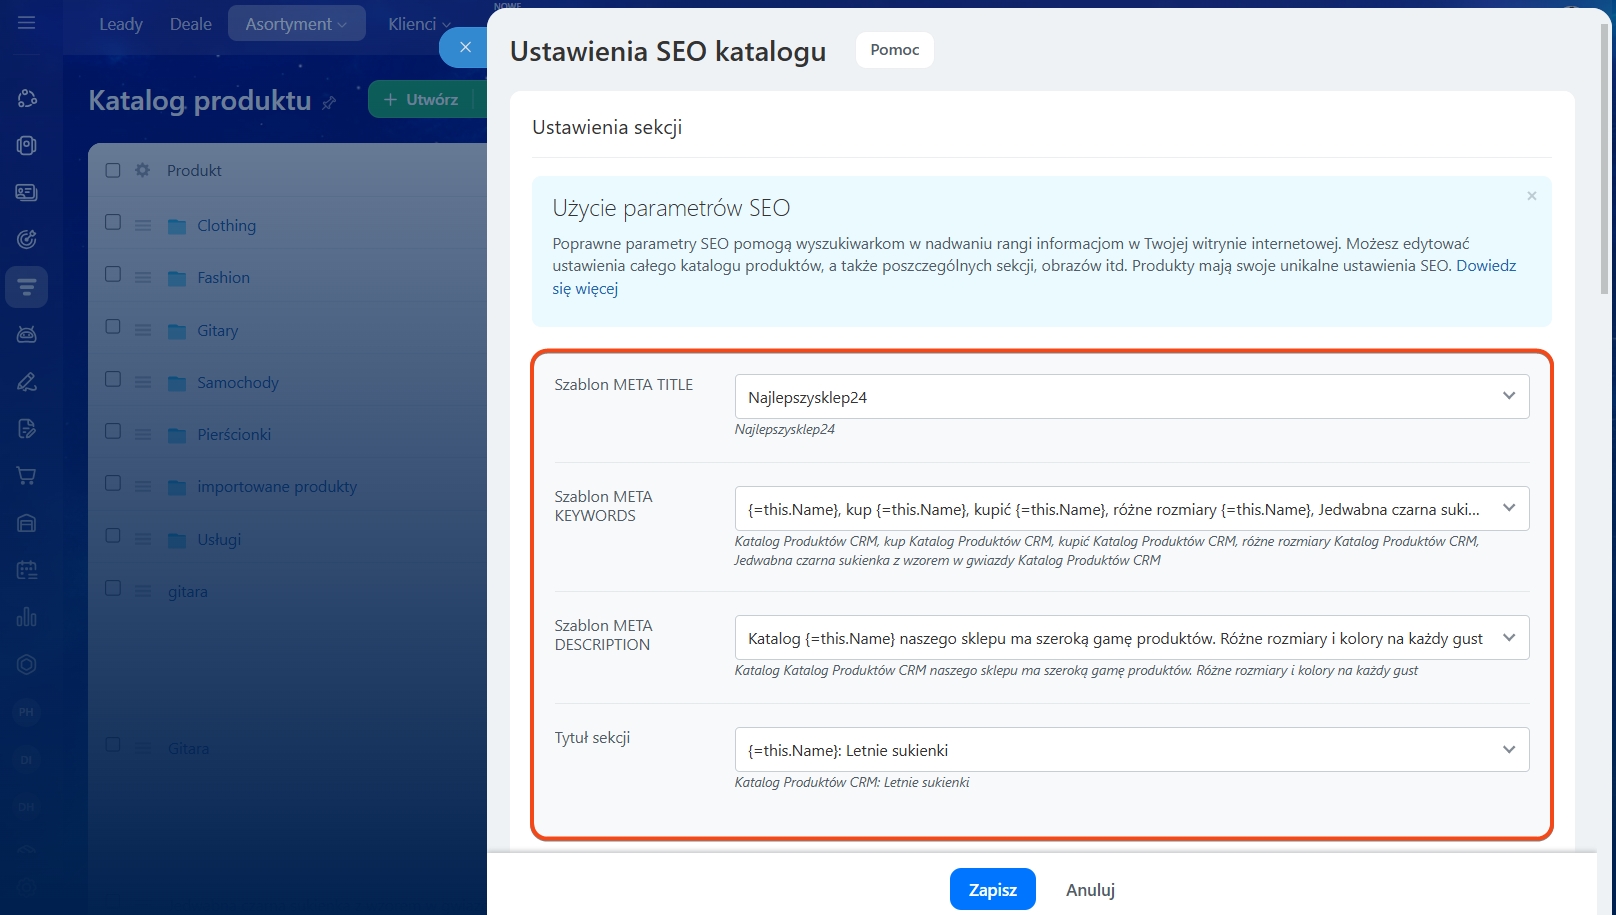The width and height of the screenshot is (1616, 915).
Task: Open the Tytuł sekcji dropdown arrow
Action: [x=1508, y=749]
